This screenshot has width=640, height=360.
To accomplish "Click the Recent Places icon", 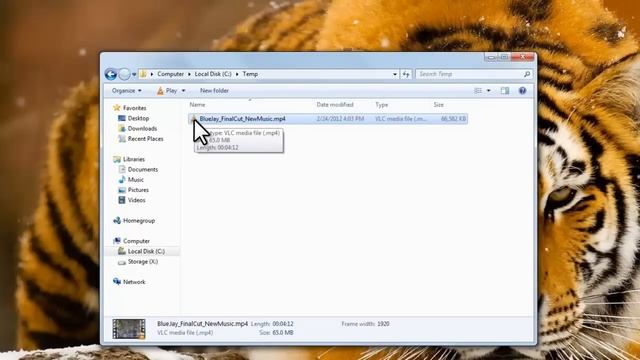I will (122, 139).
